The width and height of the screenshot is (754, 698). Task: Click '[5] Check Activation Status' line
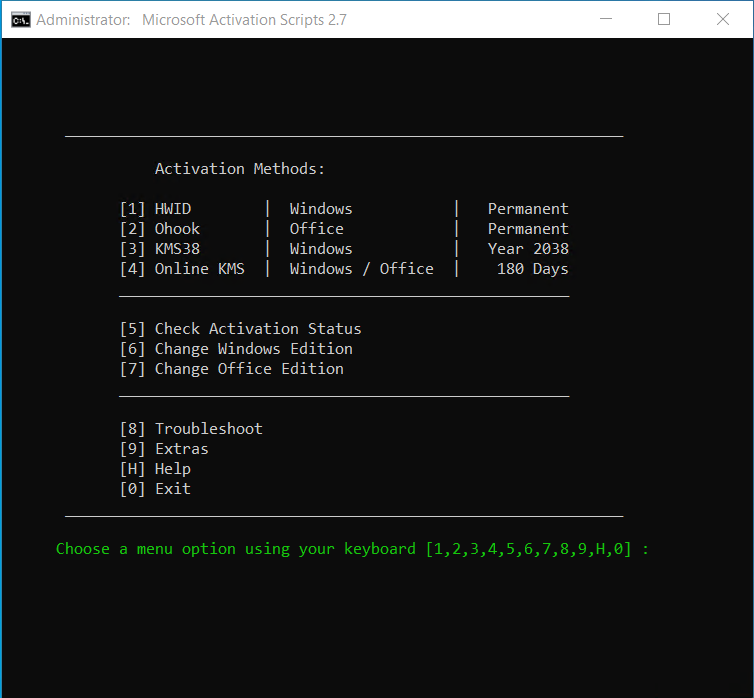click(241, 329)
